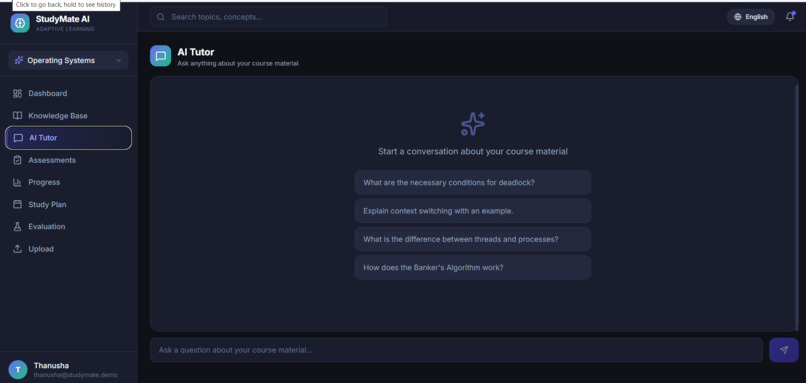The height and width of the screenshot is (383, 806).
Task: Click the Progress bar chart icon
Action: (x=17, y=183)
